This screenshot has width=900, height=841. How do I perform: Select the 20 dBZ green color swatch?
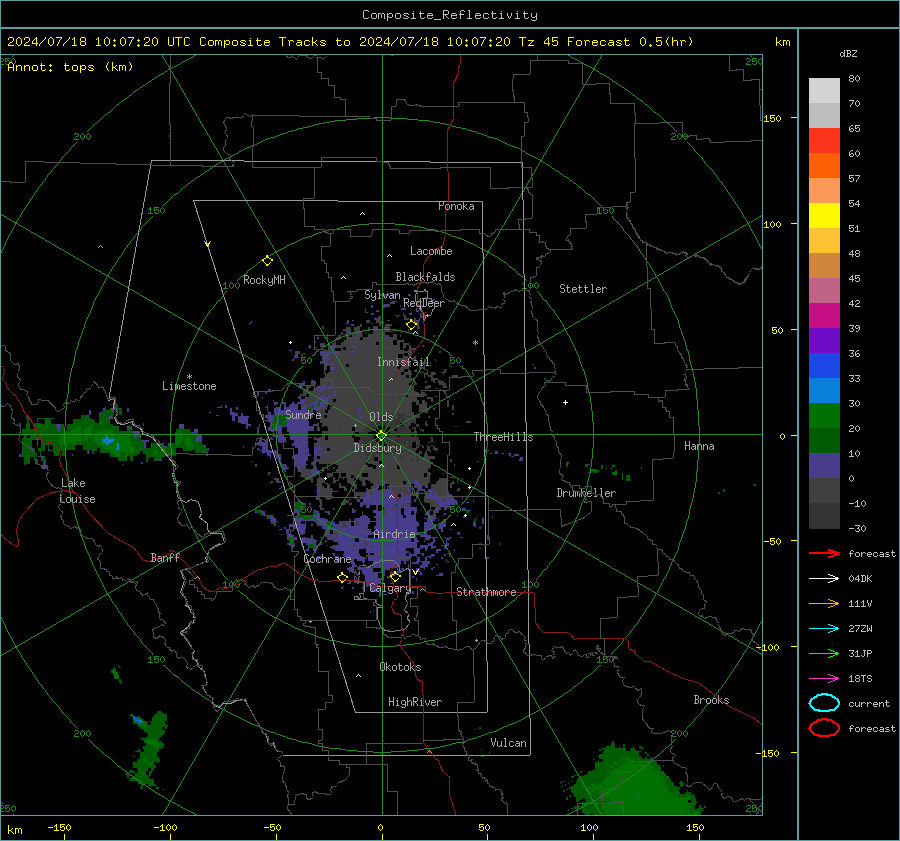point(824,416)
